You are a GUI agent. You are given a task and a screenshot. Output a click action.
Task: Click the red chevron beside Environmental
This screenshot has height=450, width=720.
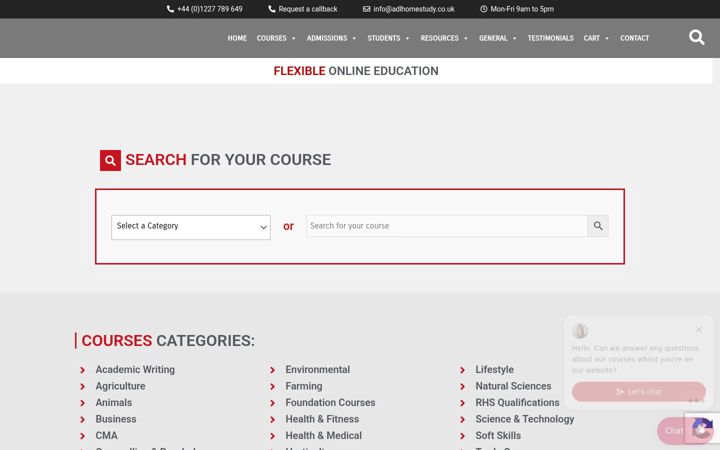273,370
